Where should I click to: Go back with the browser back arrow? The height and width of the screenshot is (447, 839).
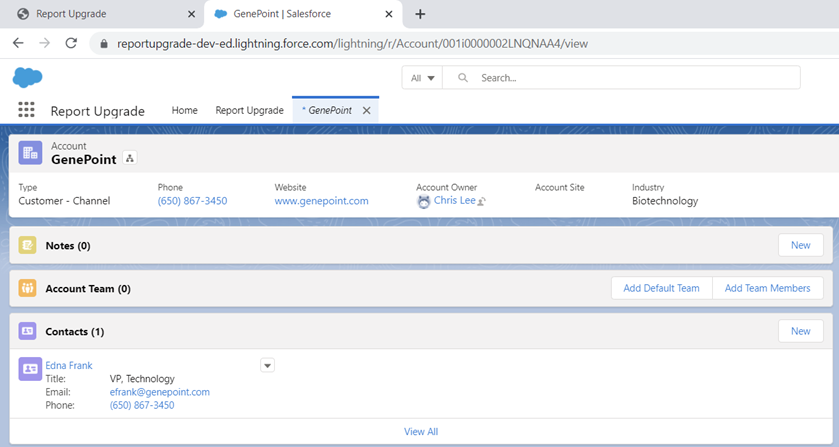pos(18,43)
